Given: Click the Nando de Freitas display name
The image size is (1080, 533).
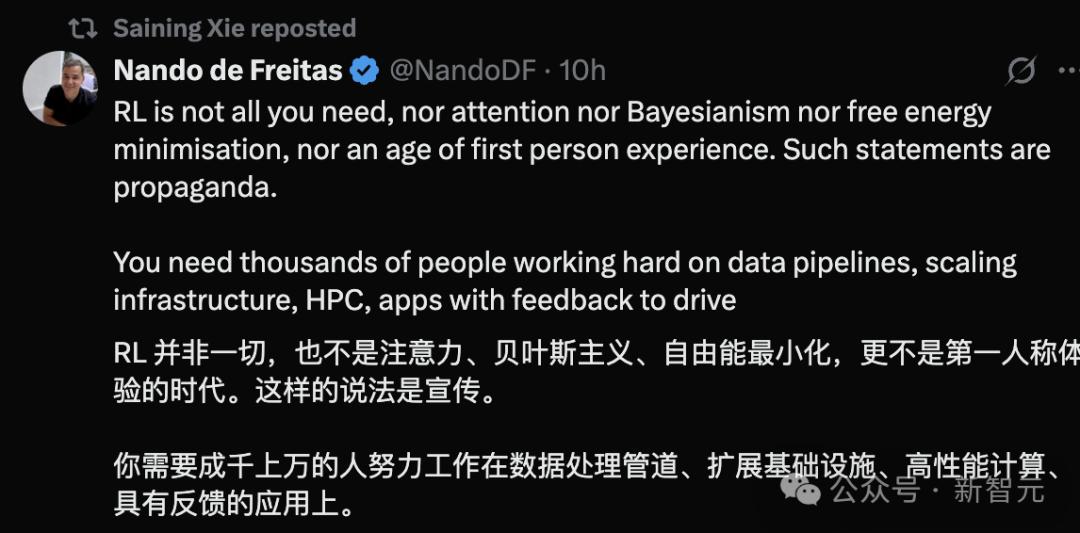Looking at the screenshot, I should pyautogui.click(x=228, y=70).
